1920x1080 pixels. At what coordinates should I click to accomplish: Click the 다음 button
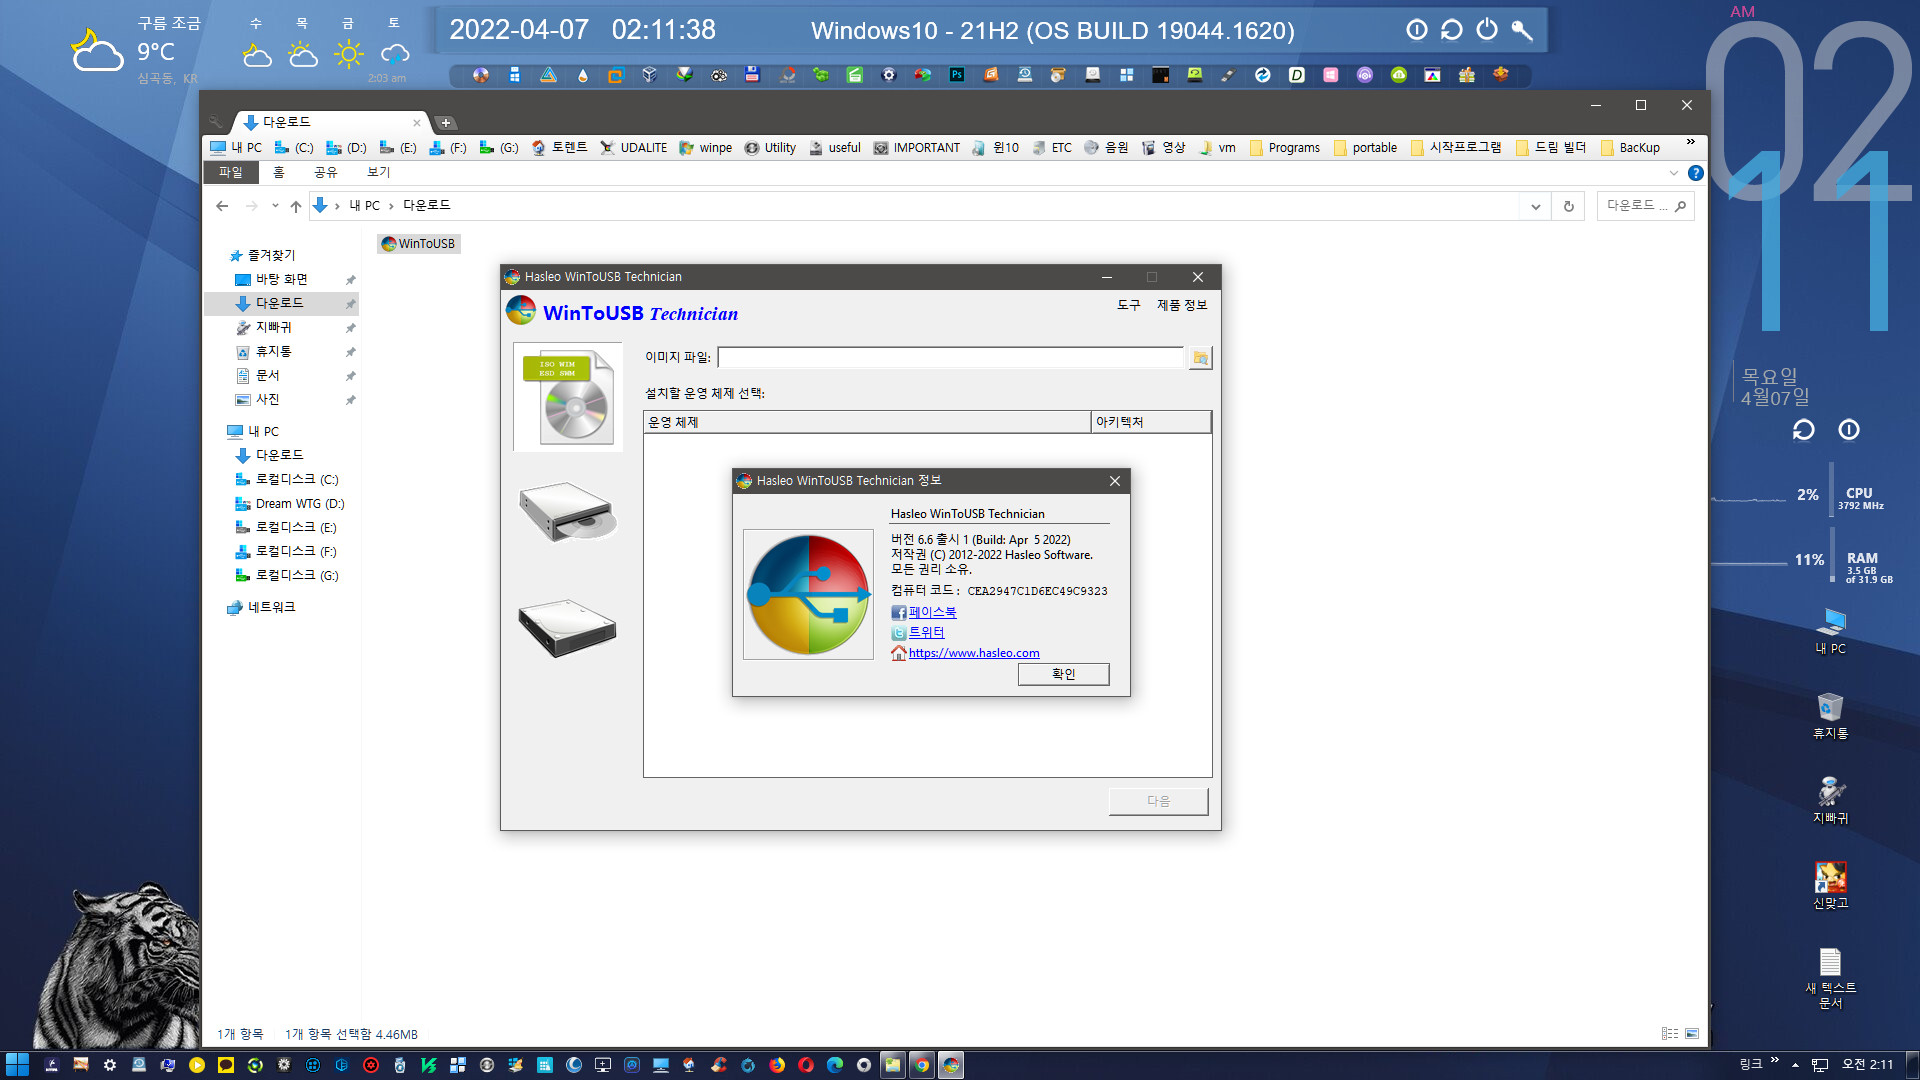[1158, 801]
